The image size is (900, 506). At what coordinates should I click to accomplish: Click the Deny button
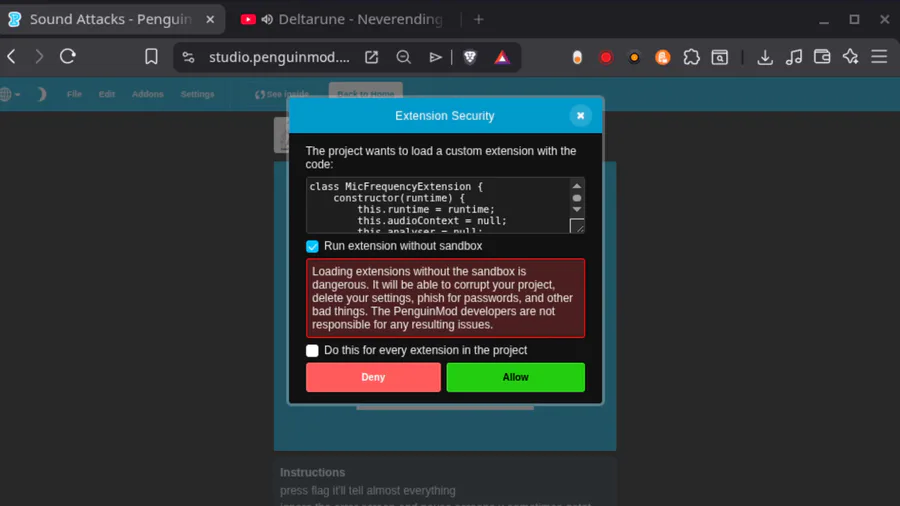373,377
